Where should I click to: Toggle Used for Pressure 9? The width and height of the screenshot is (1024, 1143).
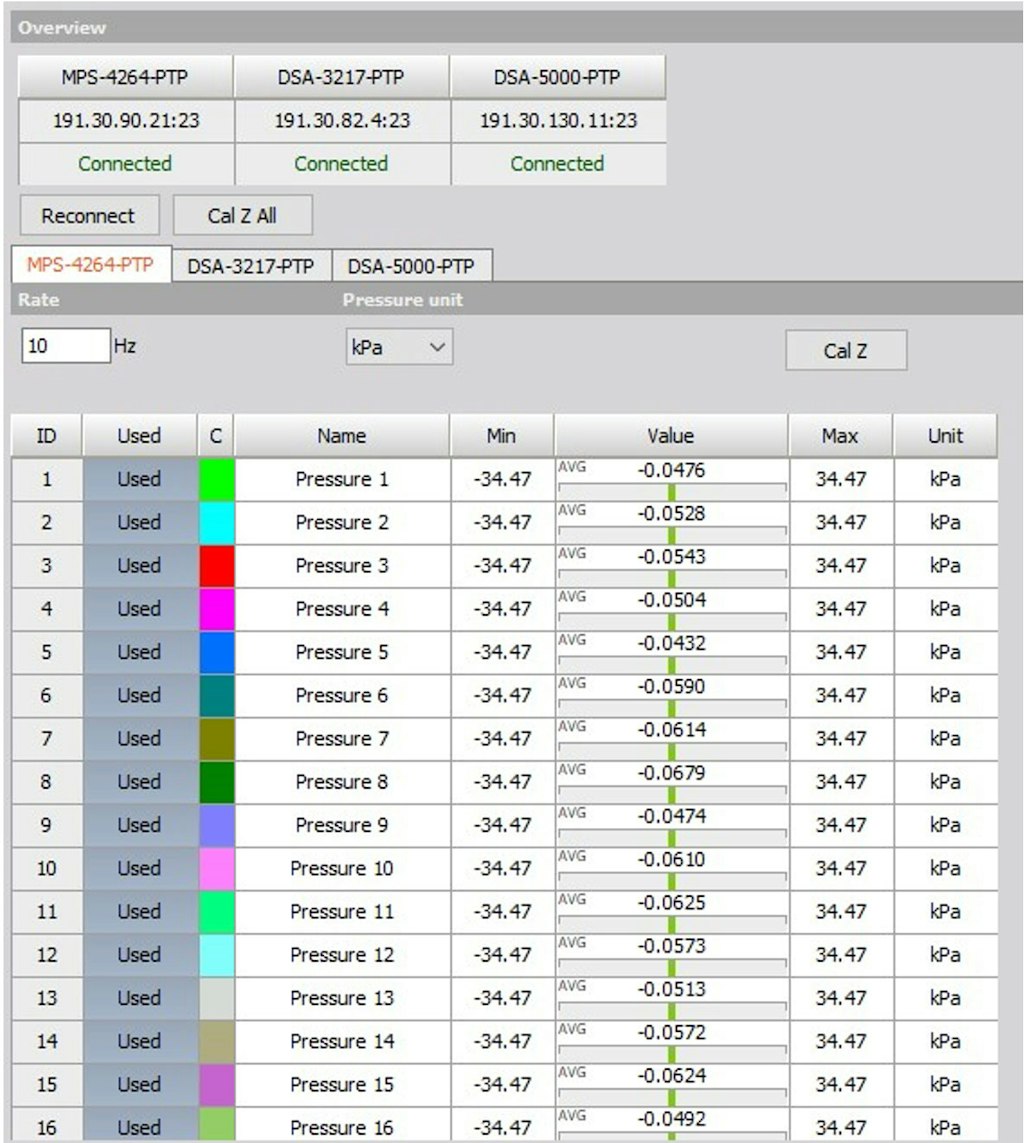tap(139, 825)
